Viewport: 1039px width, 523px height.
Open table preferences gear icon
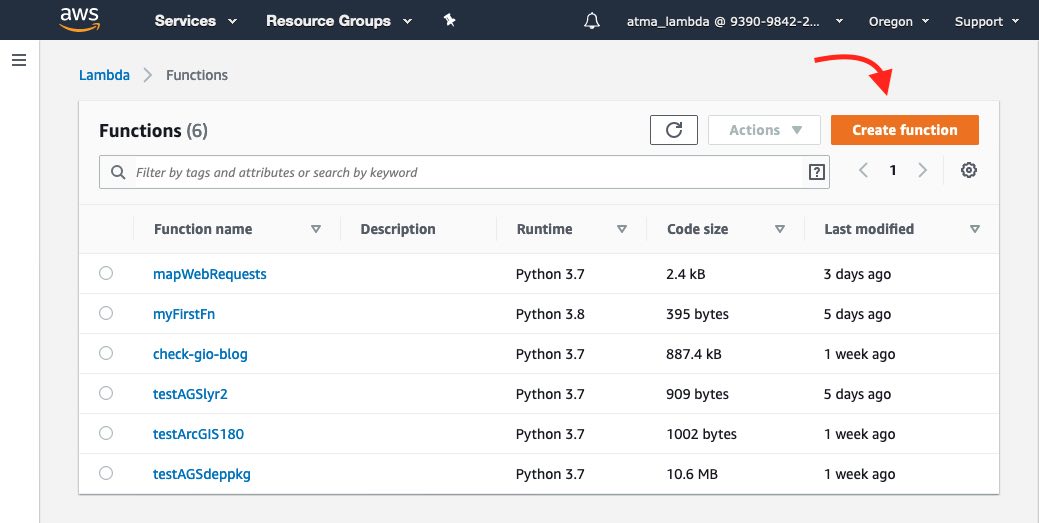(969, 170)
